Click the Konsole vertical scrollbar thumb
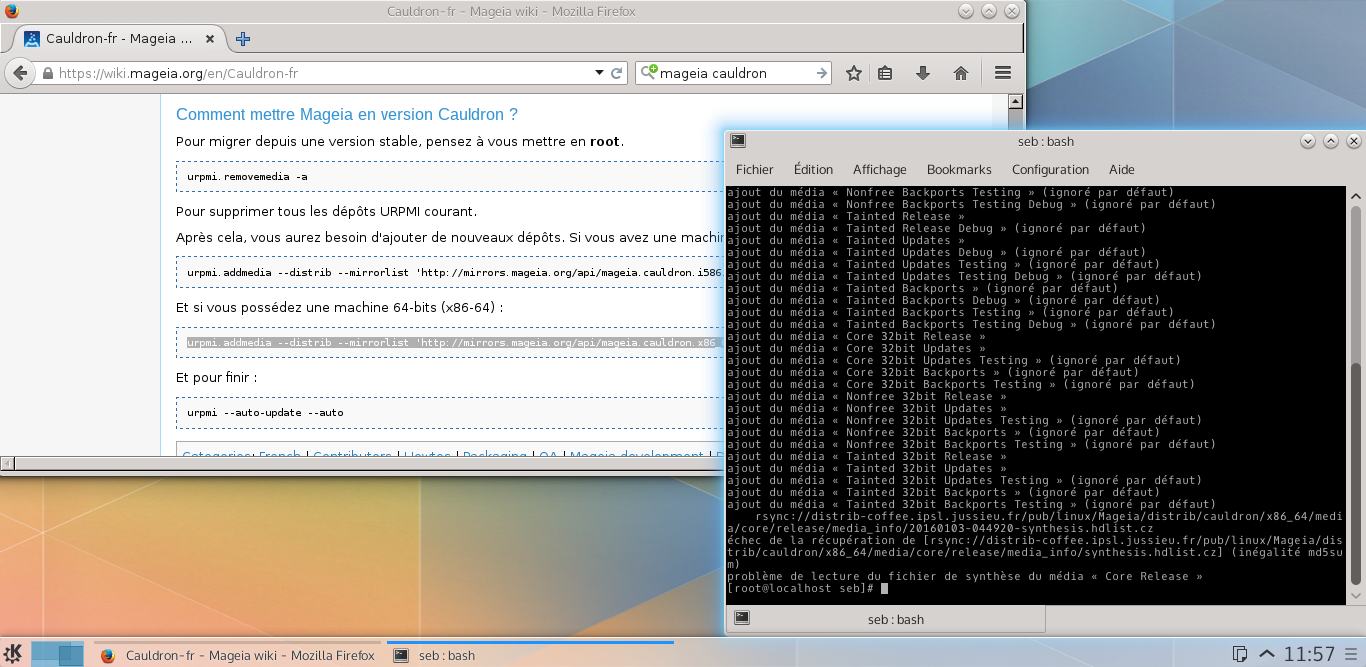1366x667 pixels. click(x=1355, y=475)
